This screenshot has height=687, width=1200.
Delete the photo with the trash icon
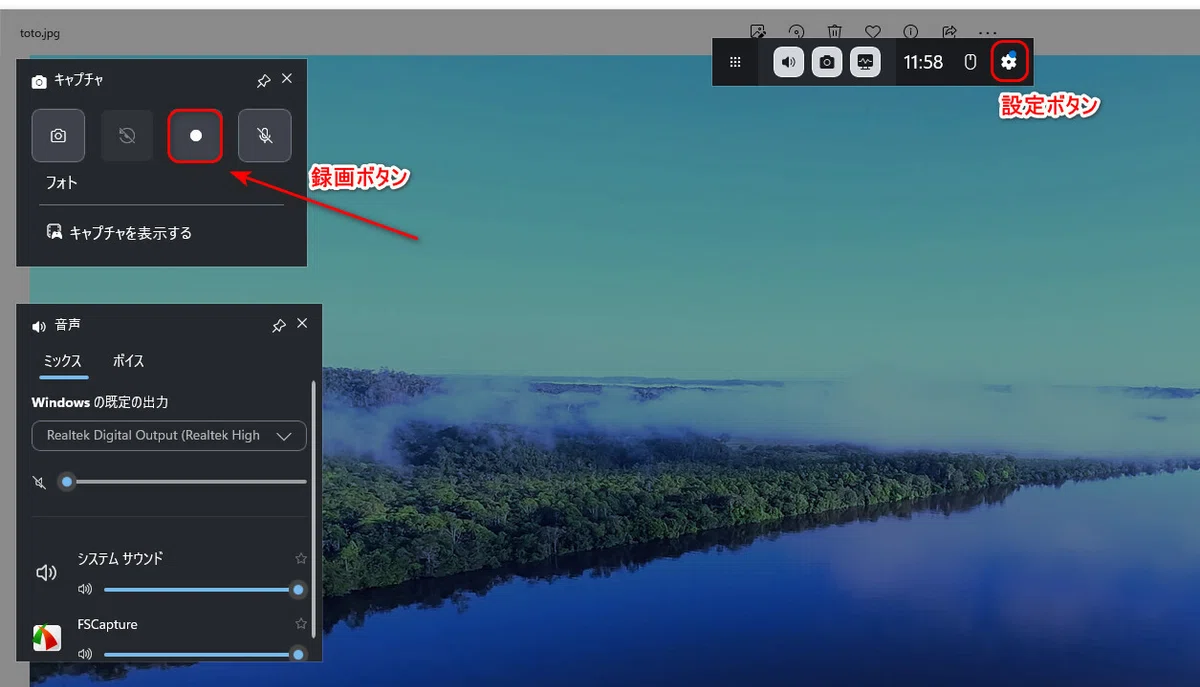(x=834, y=32)
